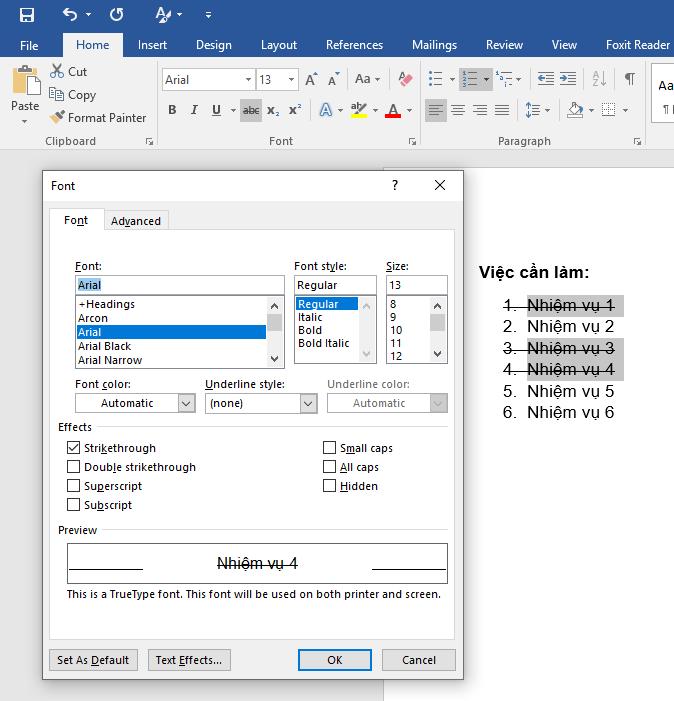The width and height of the screenshot is (674, 701).
Task: Toggle the ribbon strikethrough abc icon
Action: pos(250,110)
